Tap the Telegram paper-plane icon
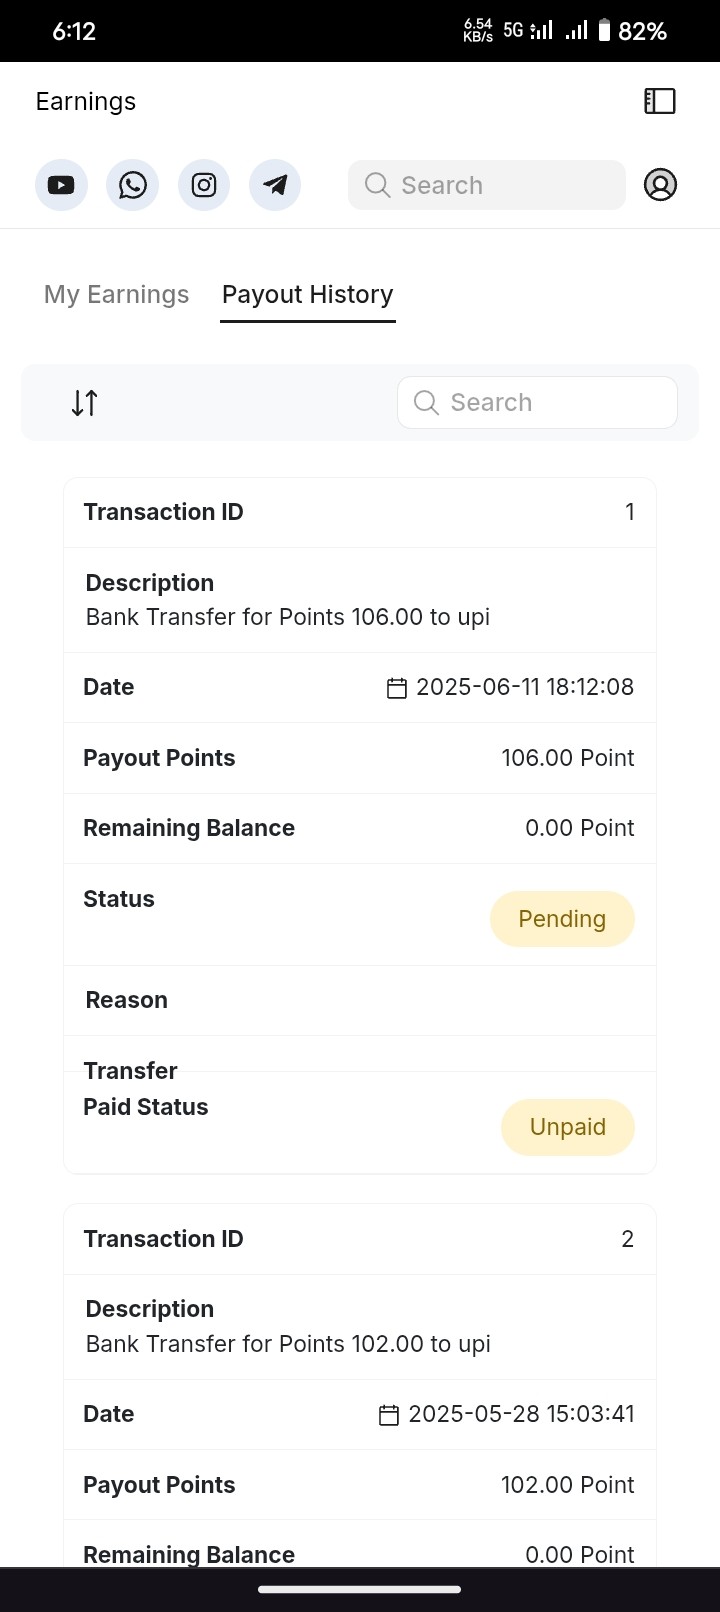Screen dimensions: 720x1612 (275, 185)
